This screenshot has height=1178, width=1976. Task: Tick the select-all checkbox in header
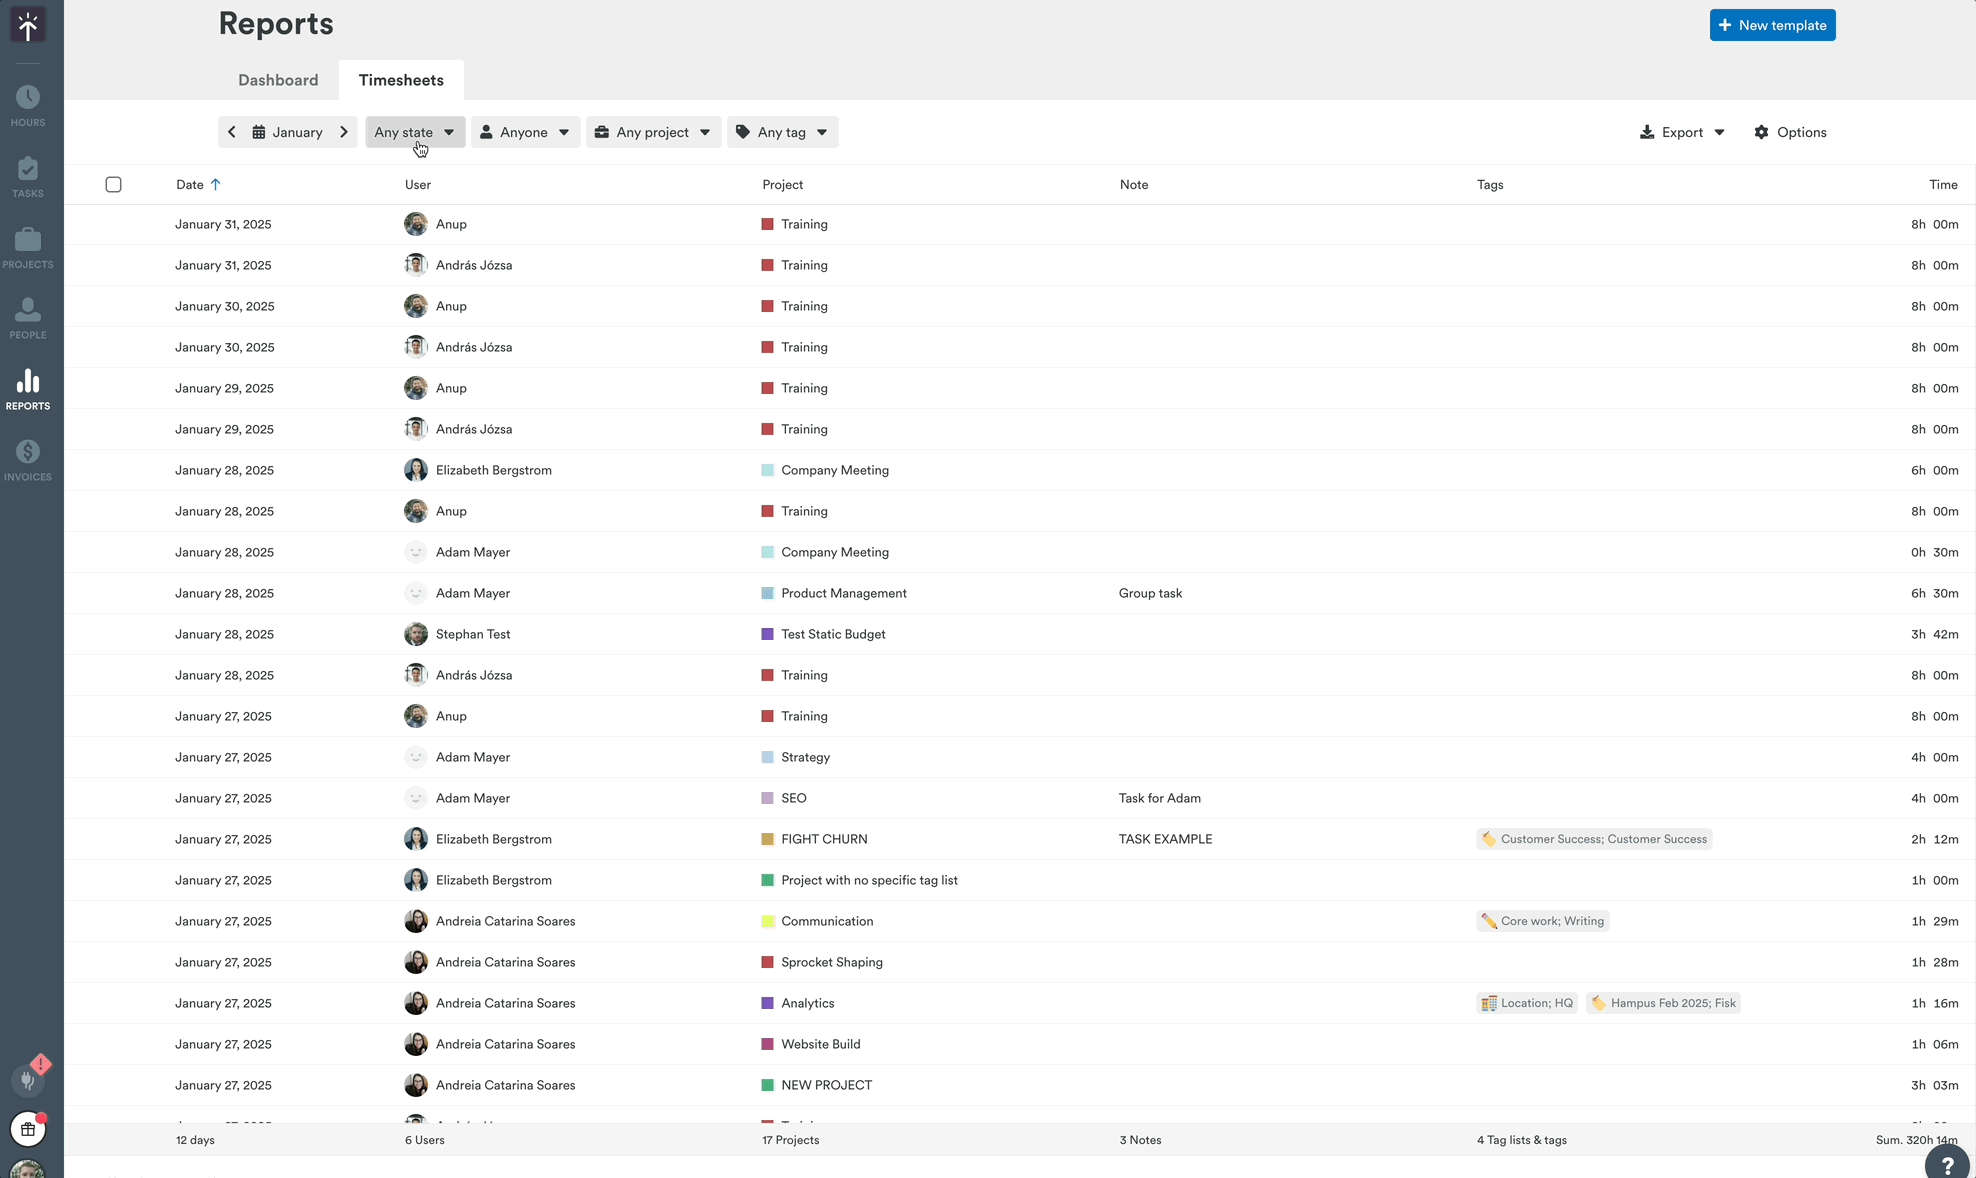(x=114, y=185)
